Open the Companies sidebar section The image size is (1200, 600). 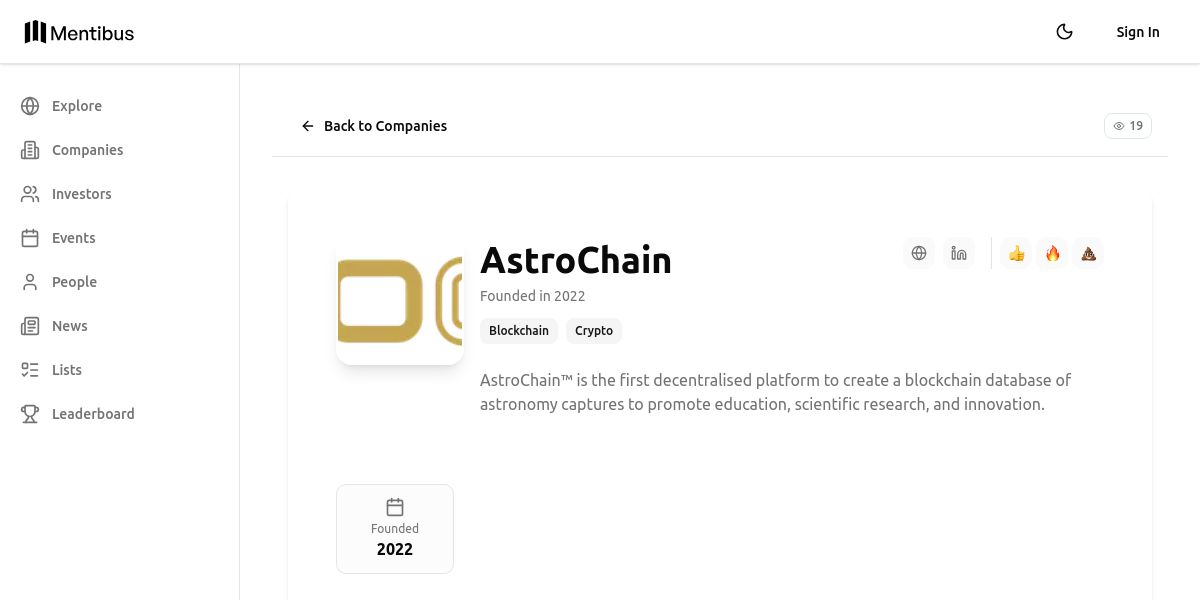(x=87, y=150)
